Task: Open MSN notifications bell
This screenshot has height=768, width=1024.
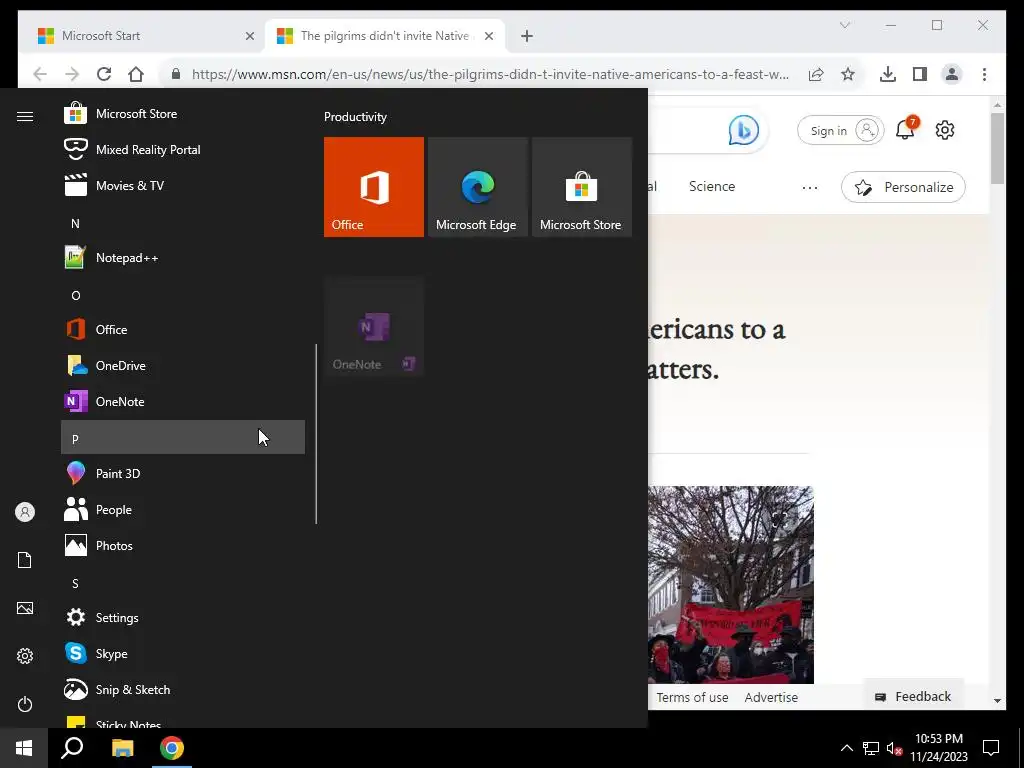Action: pos(906,129)
